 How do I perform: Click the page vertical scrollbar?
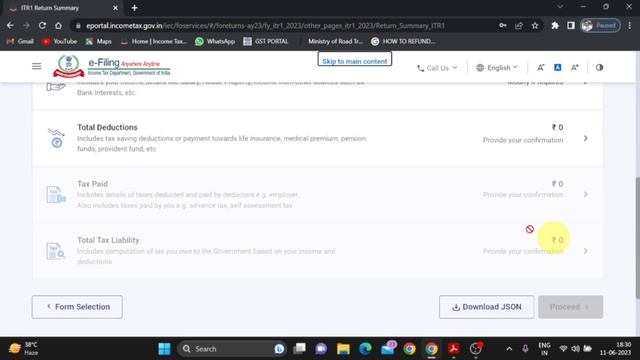pyautogui.click(x=638, y=238)
